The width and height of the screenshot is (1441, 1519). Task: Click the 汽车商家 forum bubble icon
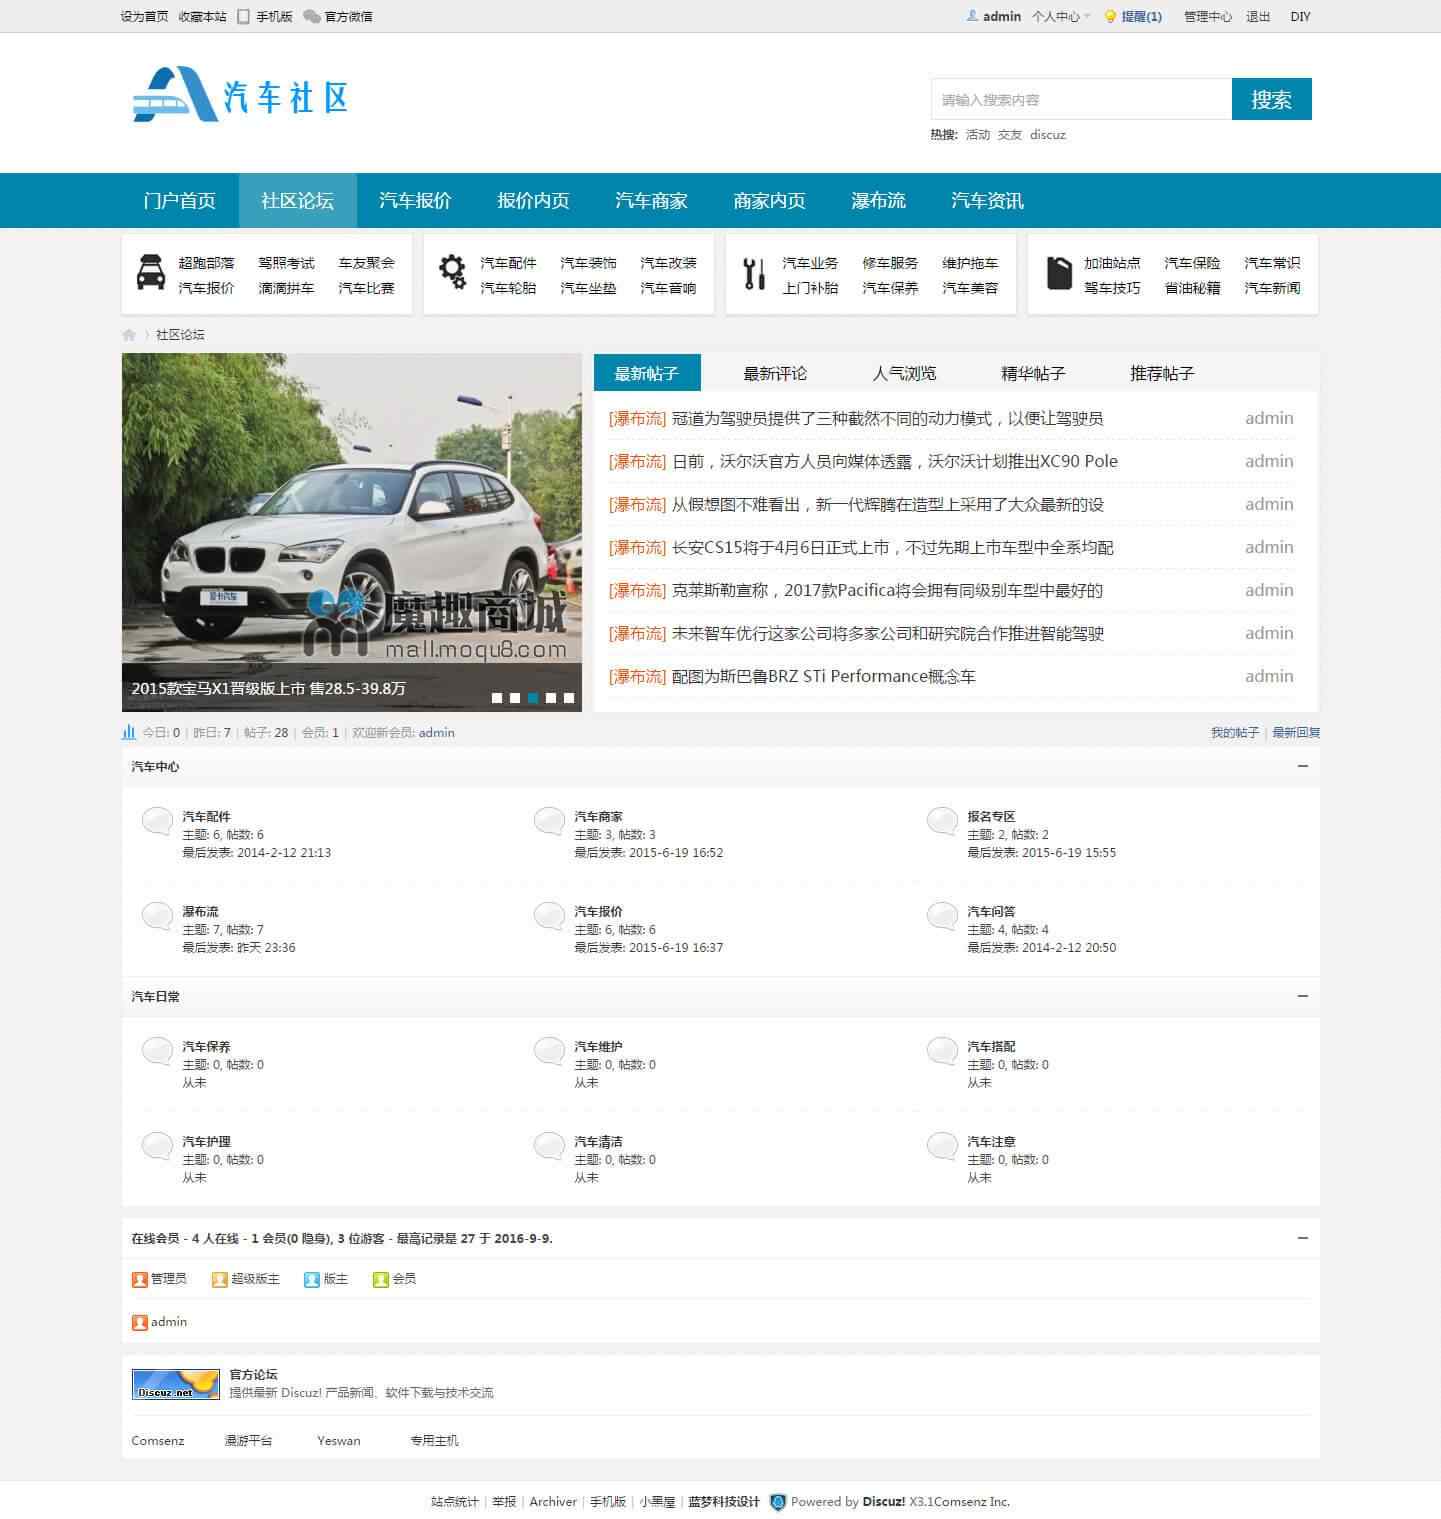549,821
